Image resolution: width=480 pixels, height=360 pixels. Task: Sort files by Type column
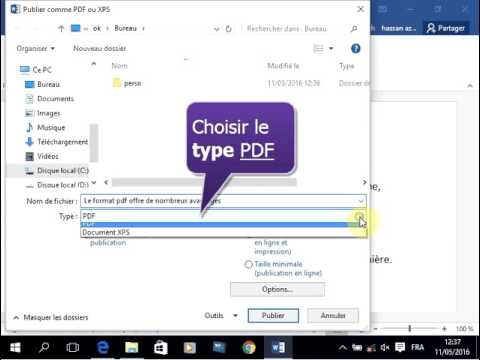346,66
